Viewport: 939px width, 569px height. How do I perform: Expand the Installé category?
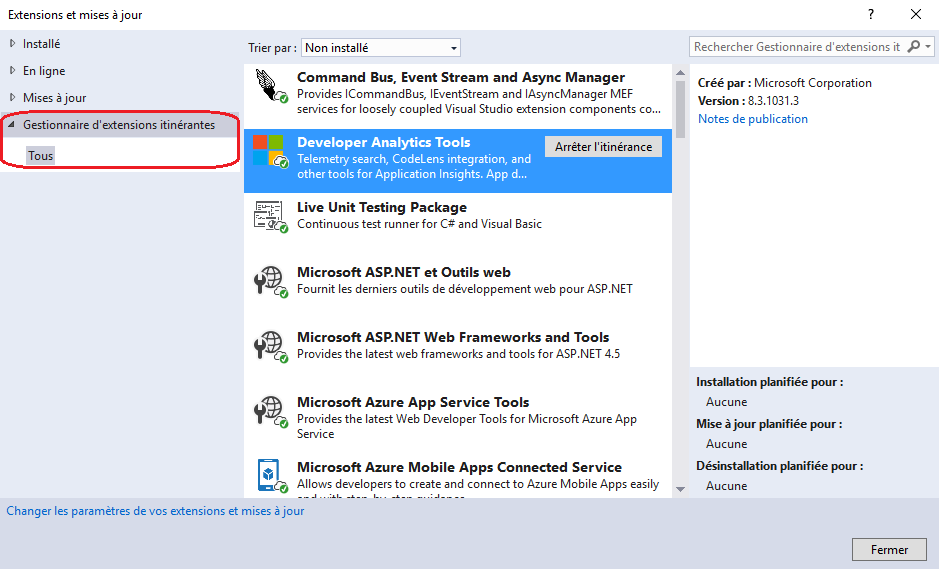[13, 44]
